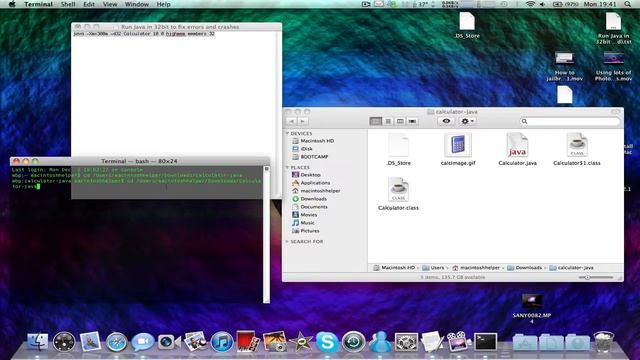This screenshot has height=360, width=640.
Task: Open Safari from the Dock
Action: point(116,342)
